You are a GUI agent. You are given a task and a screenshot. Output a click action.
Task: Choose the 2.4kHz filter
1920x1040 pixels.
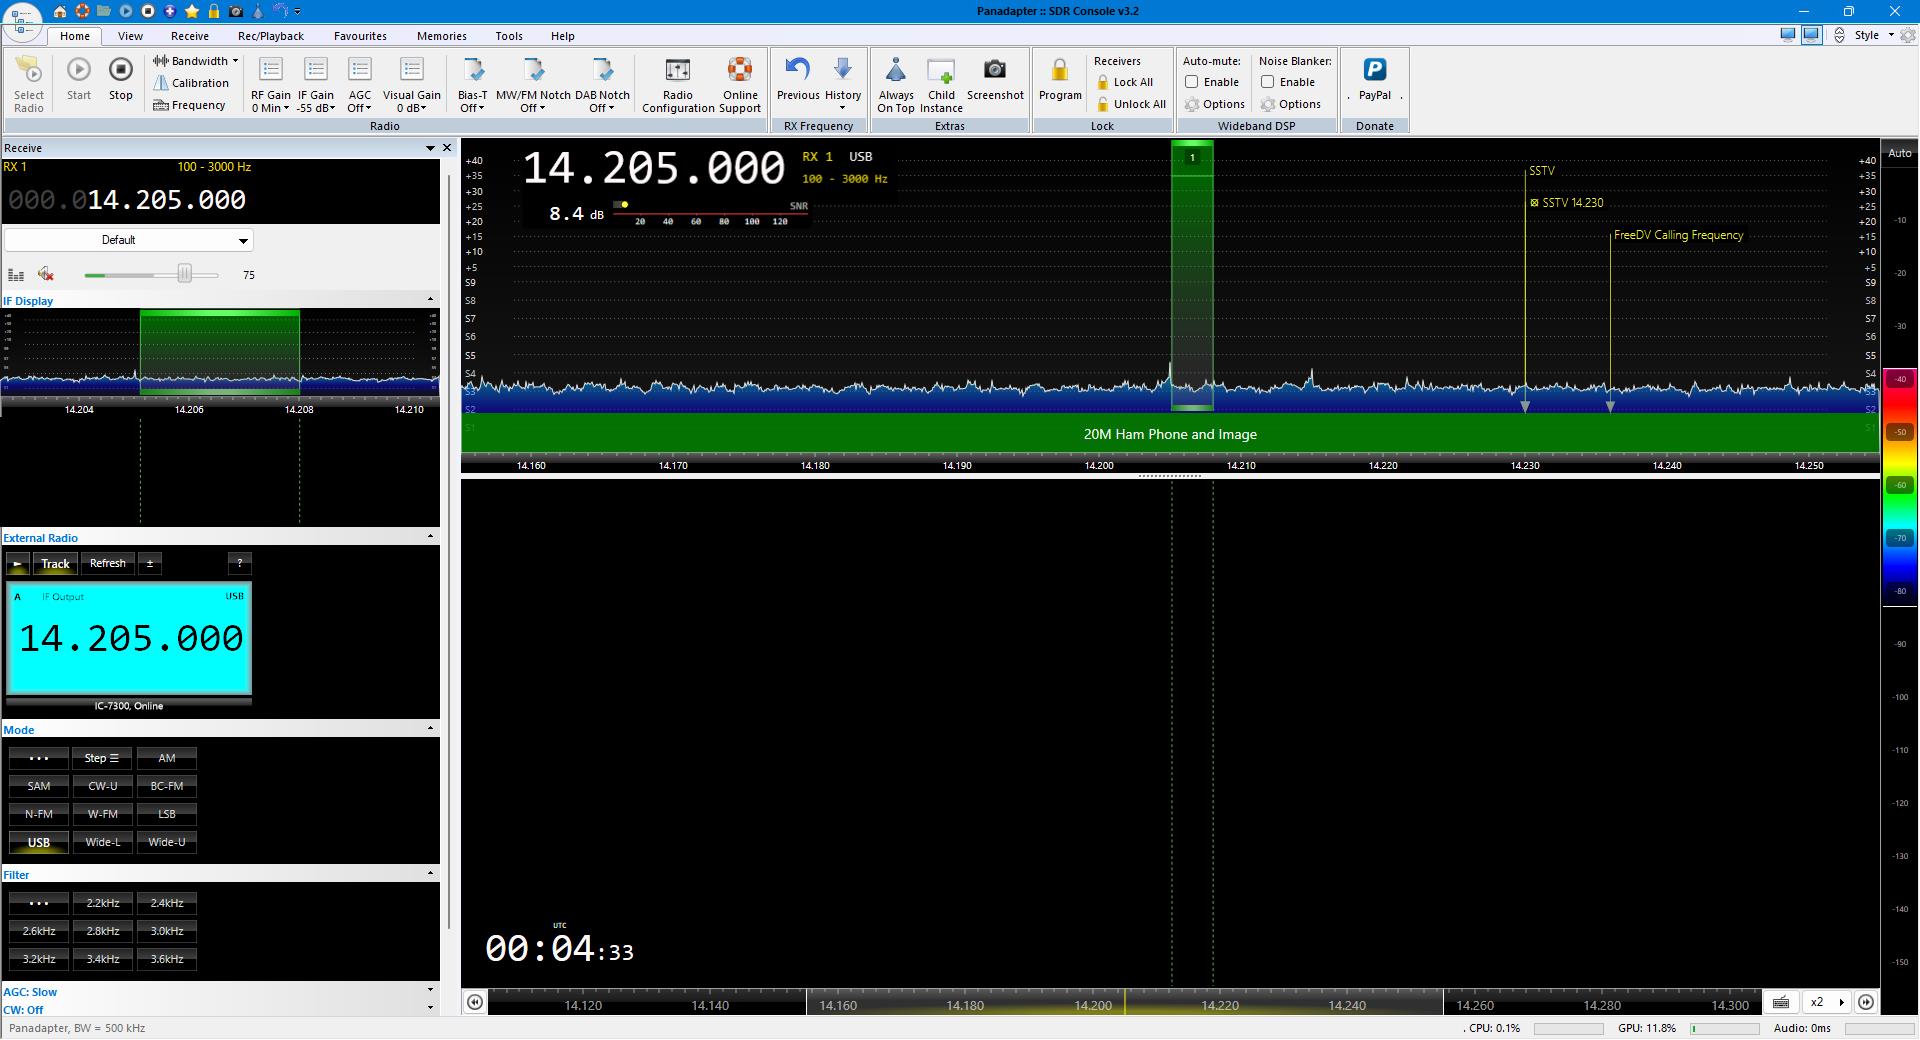(167, 903)
